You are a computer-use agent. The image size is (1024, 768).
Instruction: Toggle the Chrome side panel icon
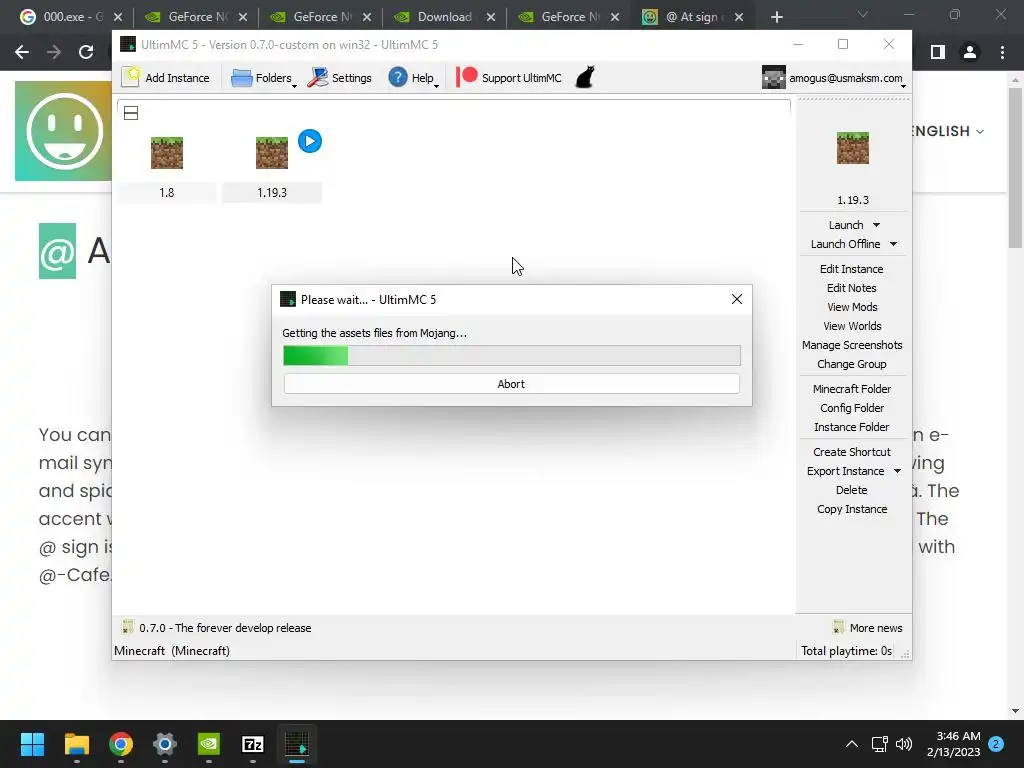(x=938, y=52)
